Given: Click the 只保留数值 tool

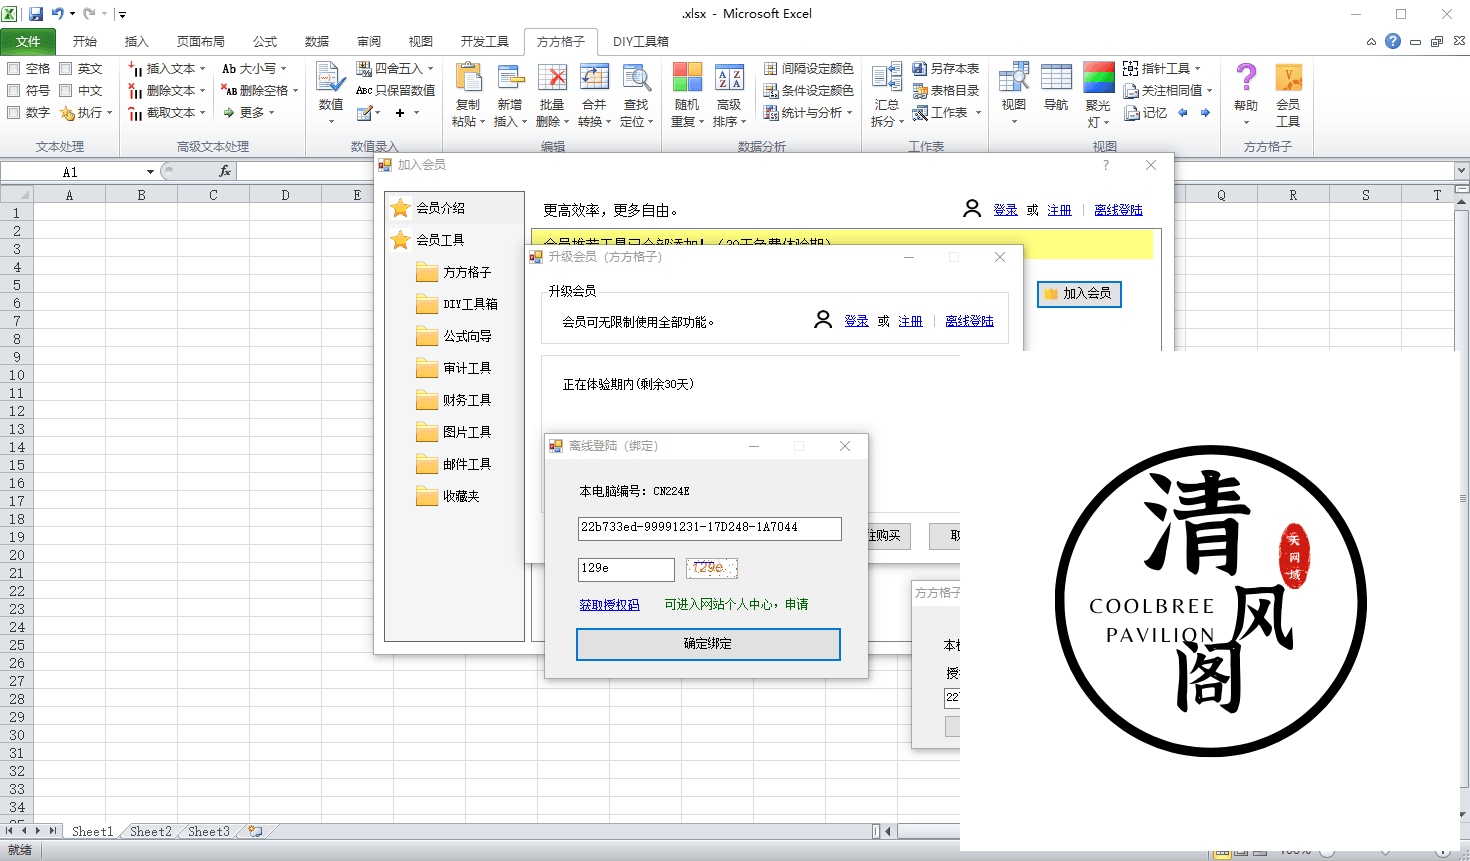Looking at the screenshot, I should tap(396, 90).
